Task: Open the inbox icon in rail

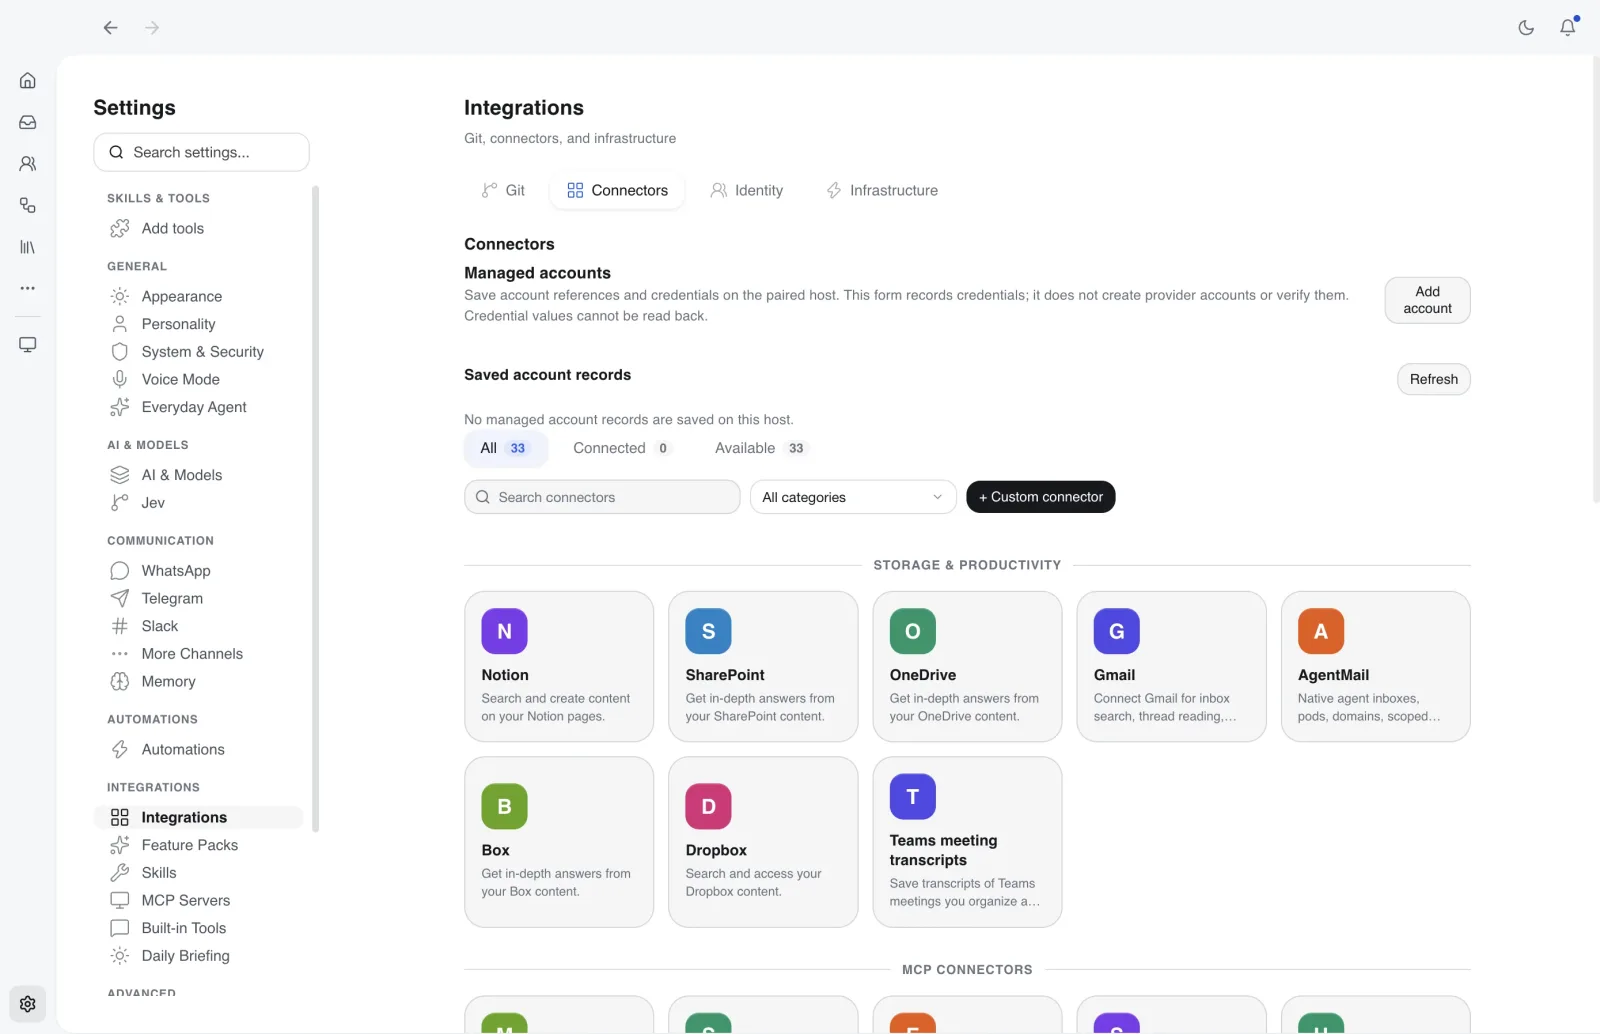Action: click(28, 122)
